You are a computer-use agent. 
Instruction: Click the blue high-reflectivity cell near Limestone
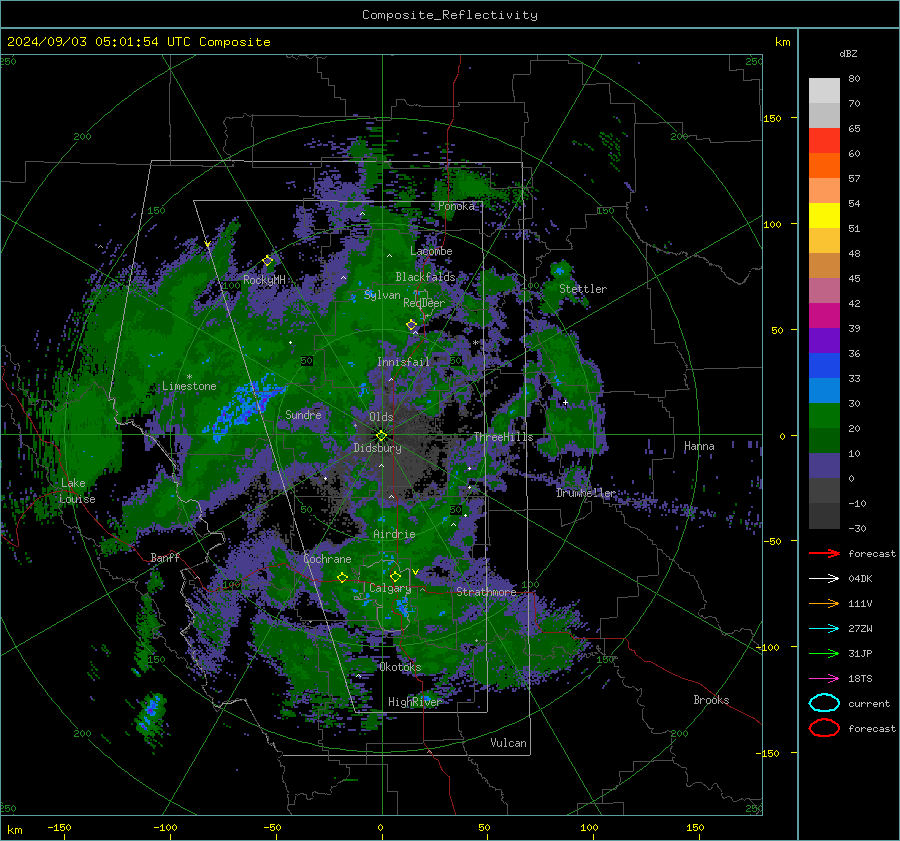pyautogui.click(x=244, y=405)
